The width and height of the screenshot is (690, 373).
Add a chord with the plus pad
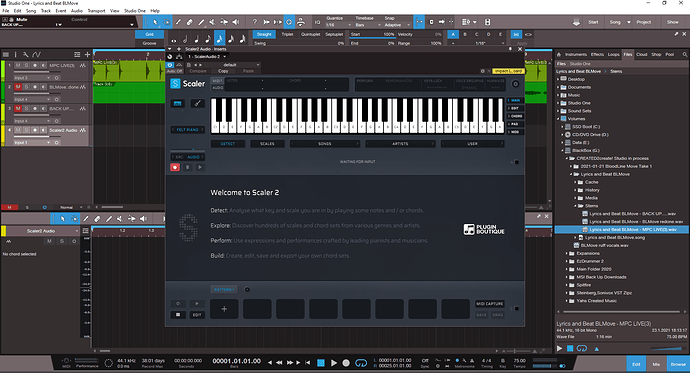tap(224, 309)
